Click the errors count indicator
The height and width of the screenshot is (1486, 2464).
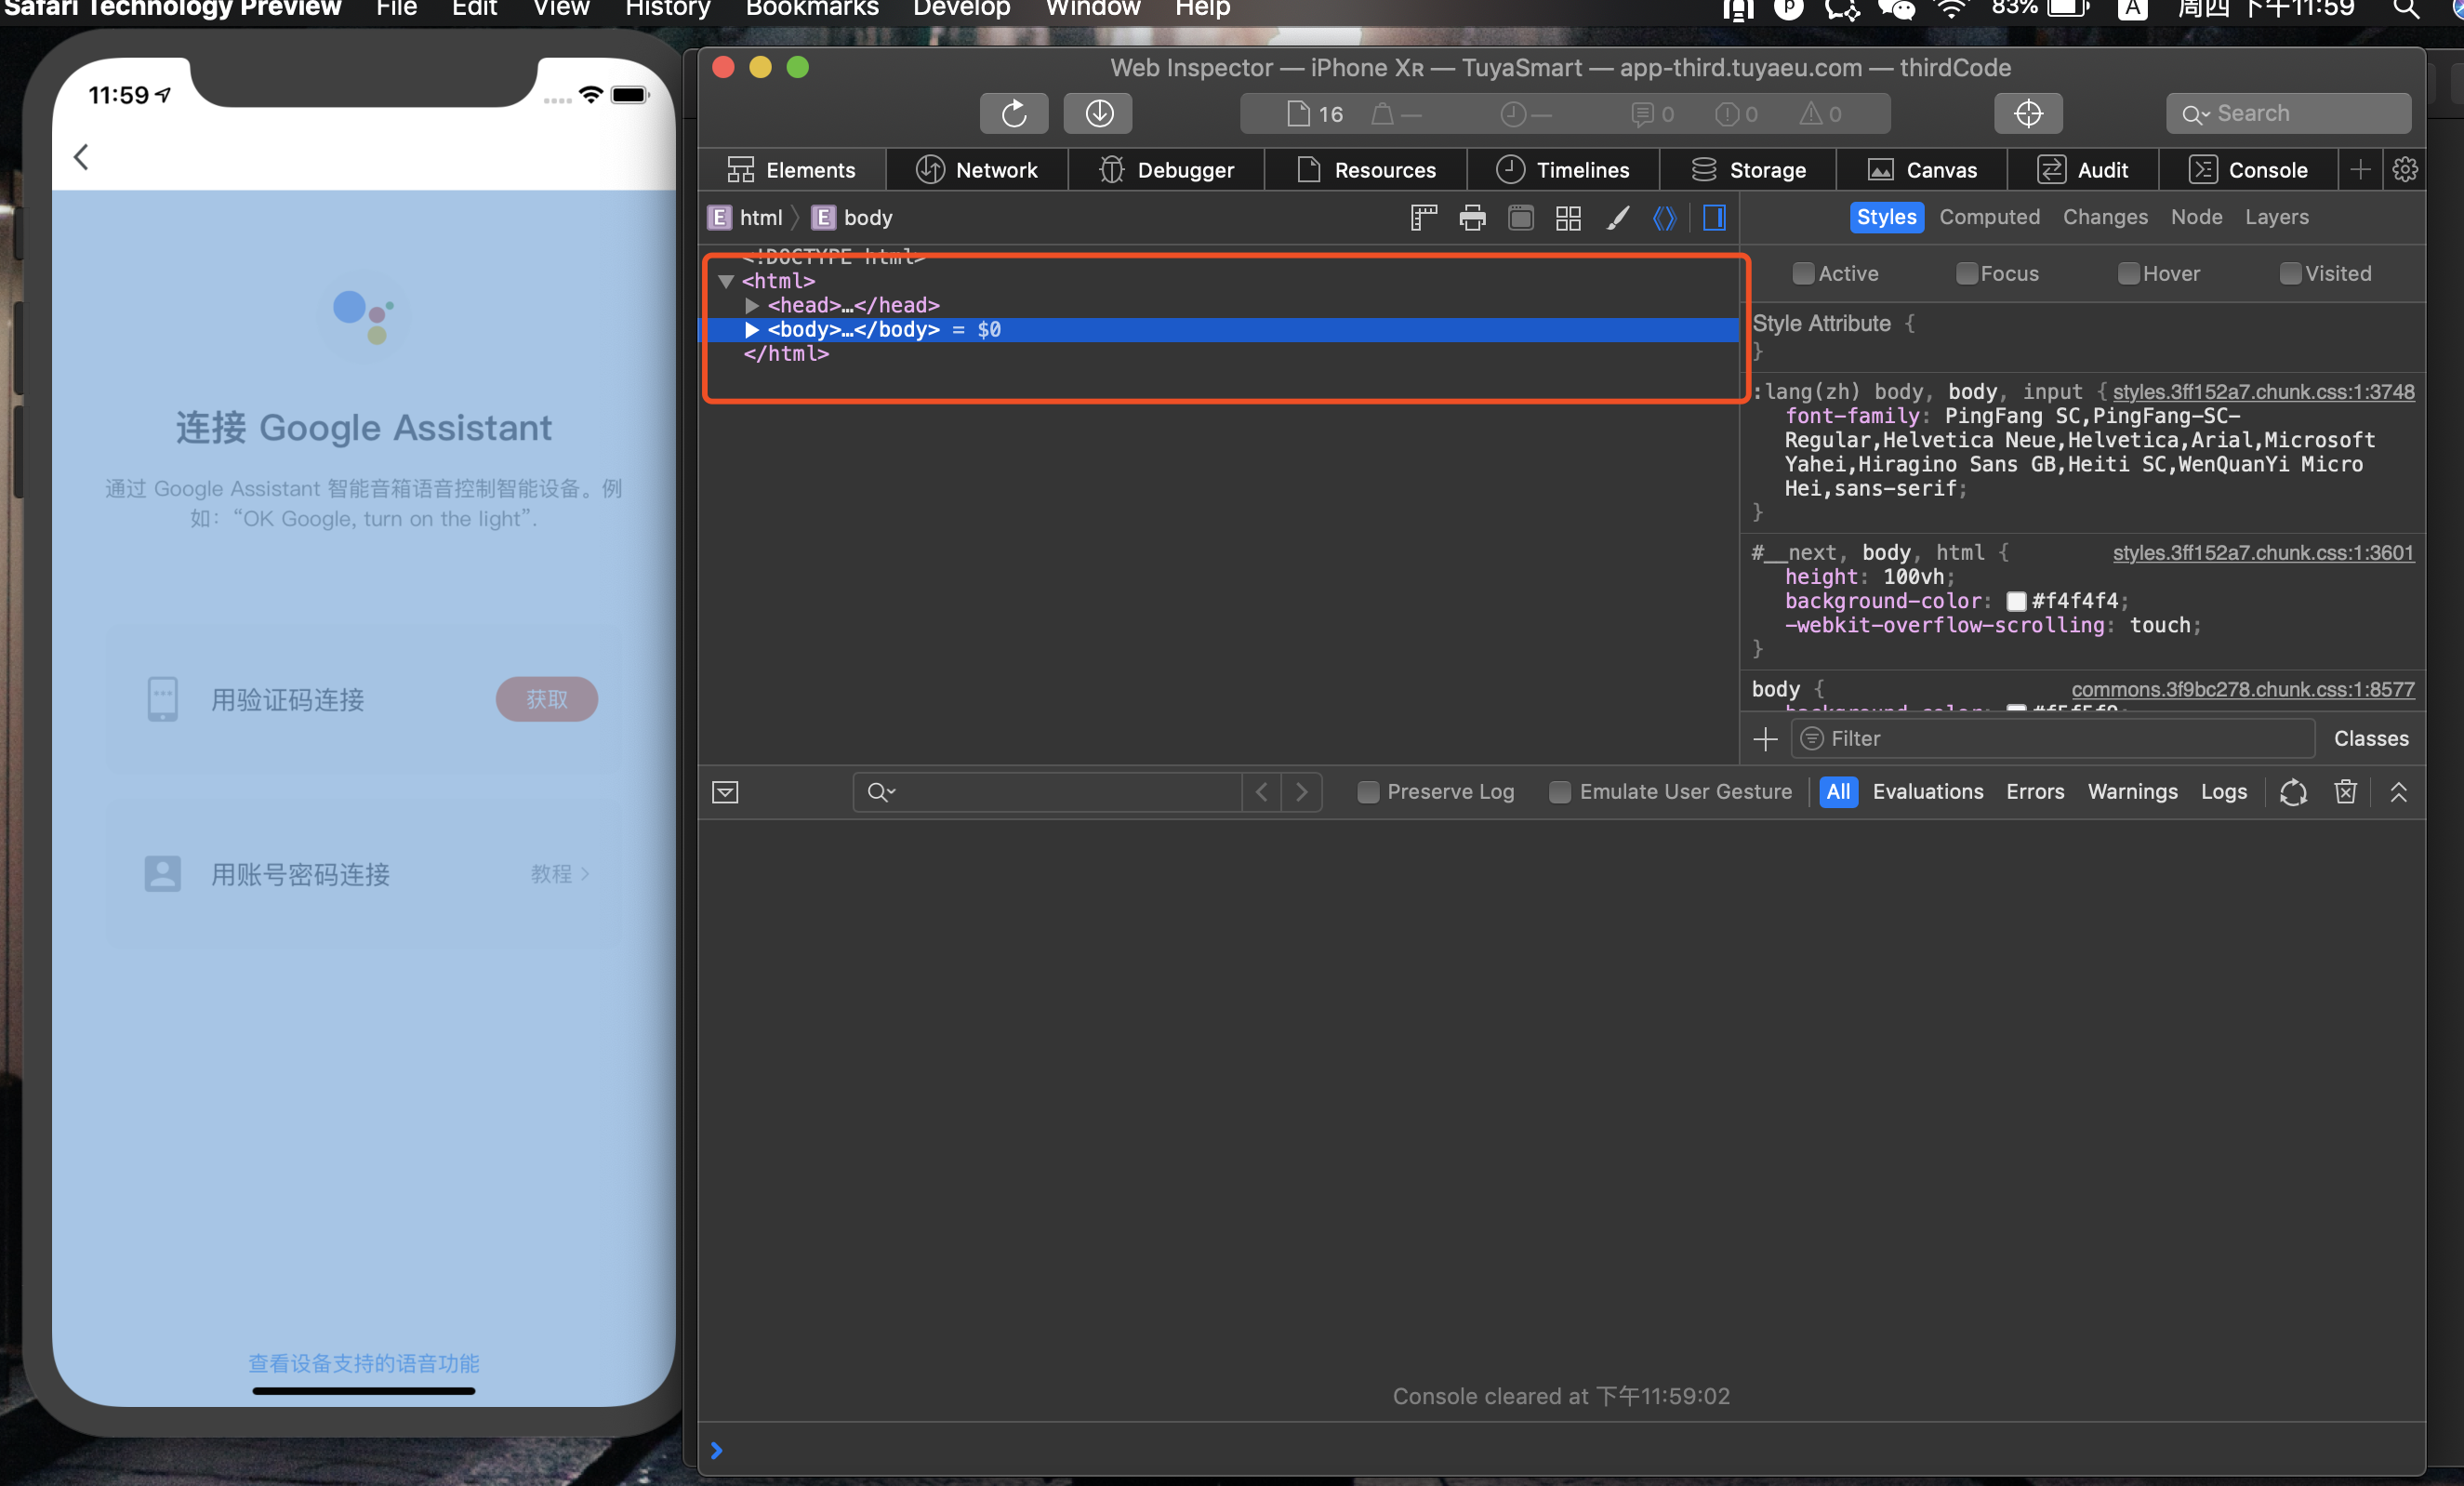(x=1736, y=114)
